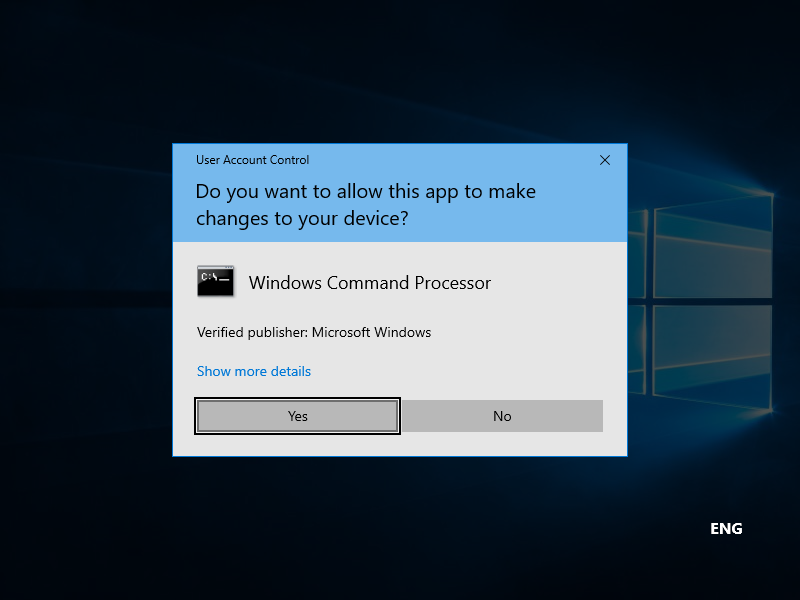
Task: Close the User Account Control dialog
Action: point(605,160)
